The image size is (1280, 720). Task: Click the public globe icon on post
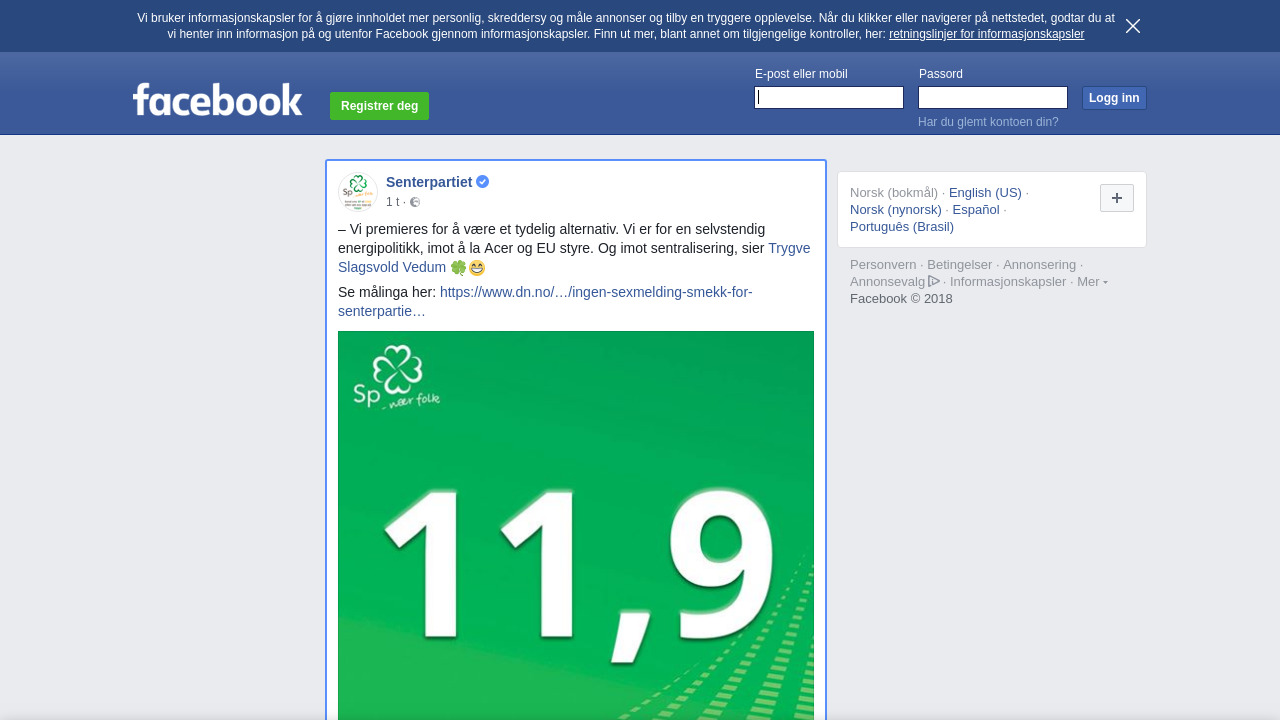[x=415, y=202]
